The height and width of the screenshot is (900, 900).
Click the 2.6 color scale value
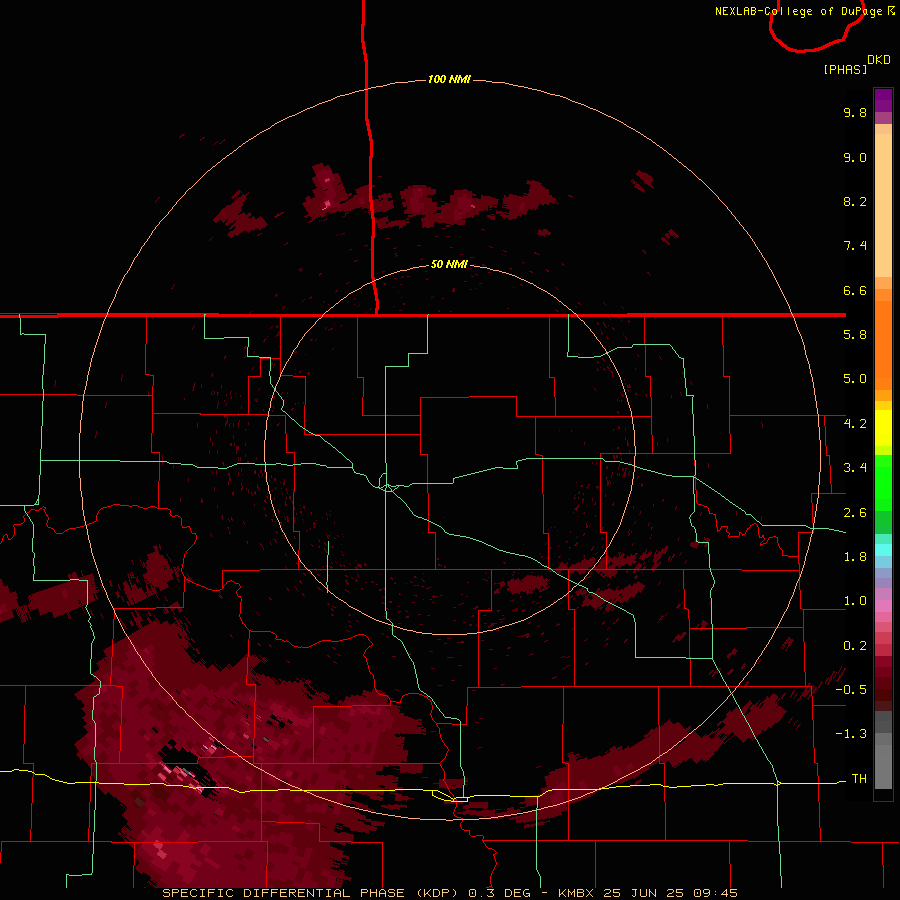click(x=855, y=513)
